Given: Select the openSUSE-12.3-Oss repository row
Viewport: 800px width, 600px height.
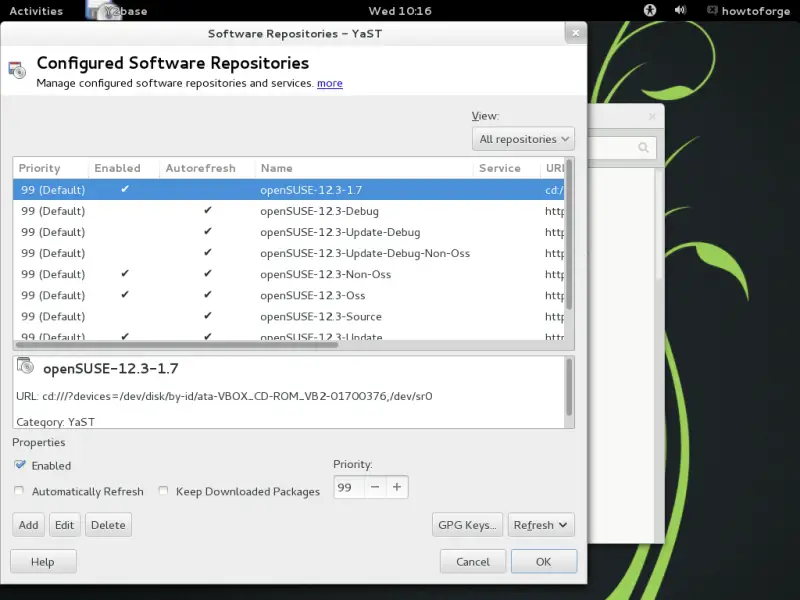Looking at the screenshot, I should [289, 295].
